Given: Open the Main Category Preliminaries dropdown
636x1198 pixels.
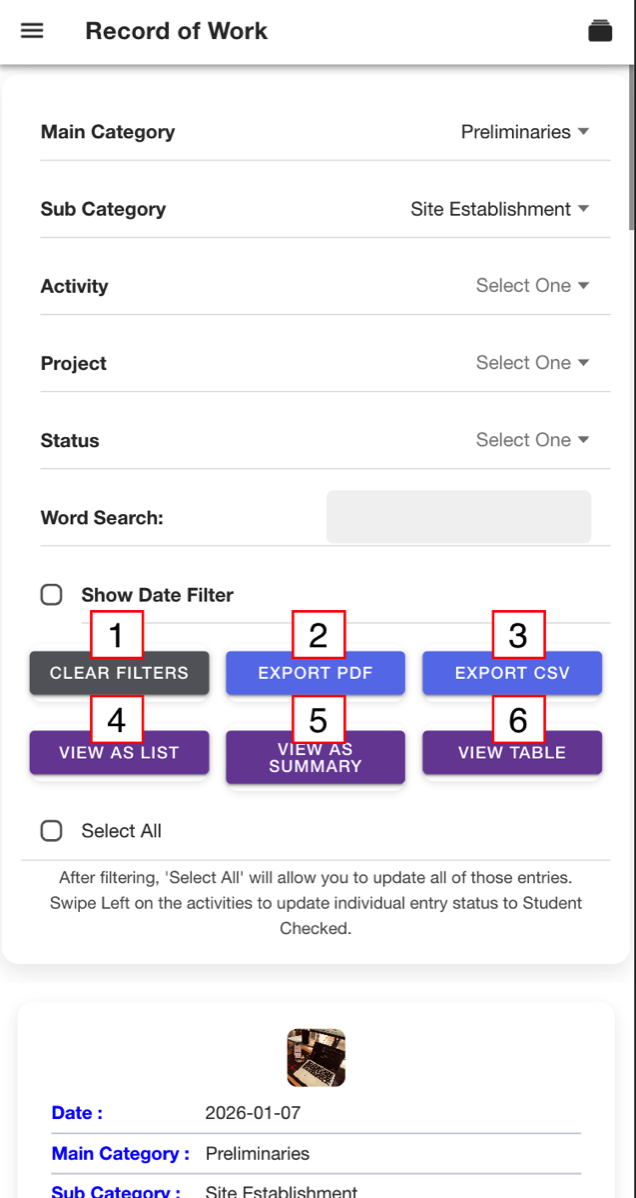Looking at the screenshot, I should [525, 132].
